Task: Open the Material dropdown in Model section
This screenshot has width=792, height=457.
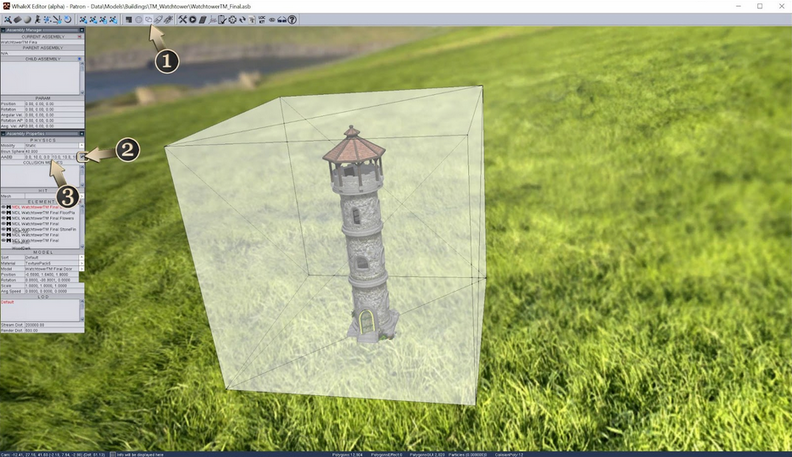Action: [x=81, y=263]
